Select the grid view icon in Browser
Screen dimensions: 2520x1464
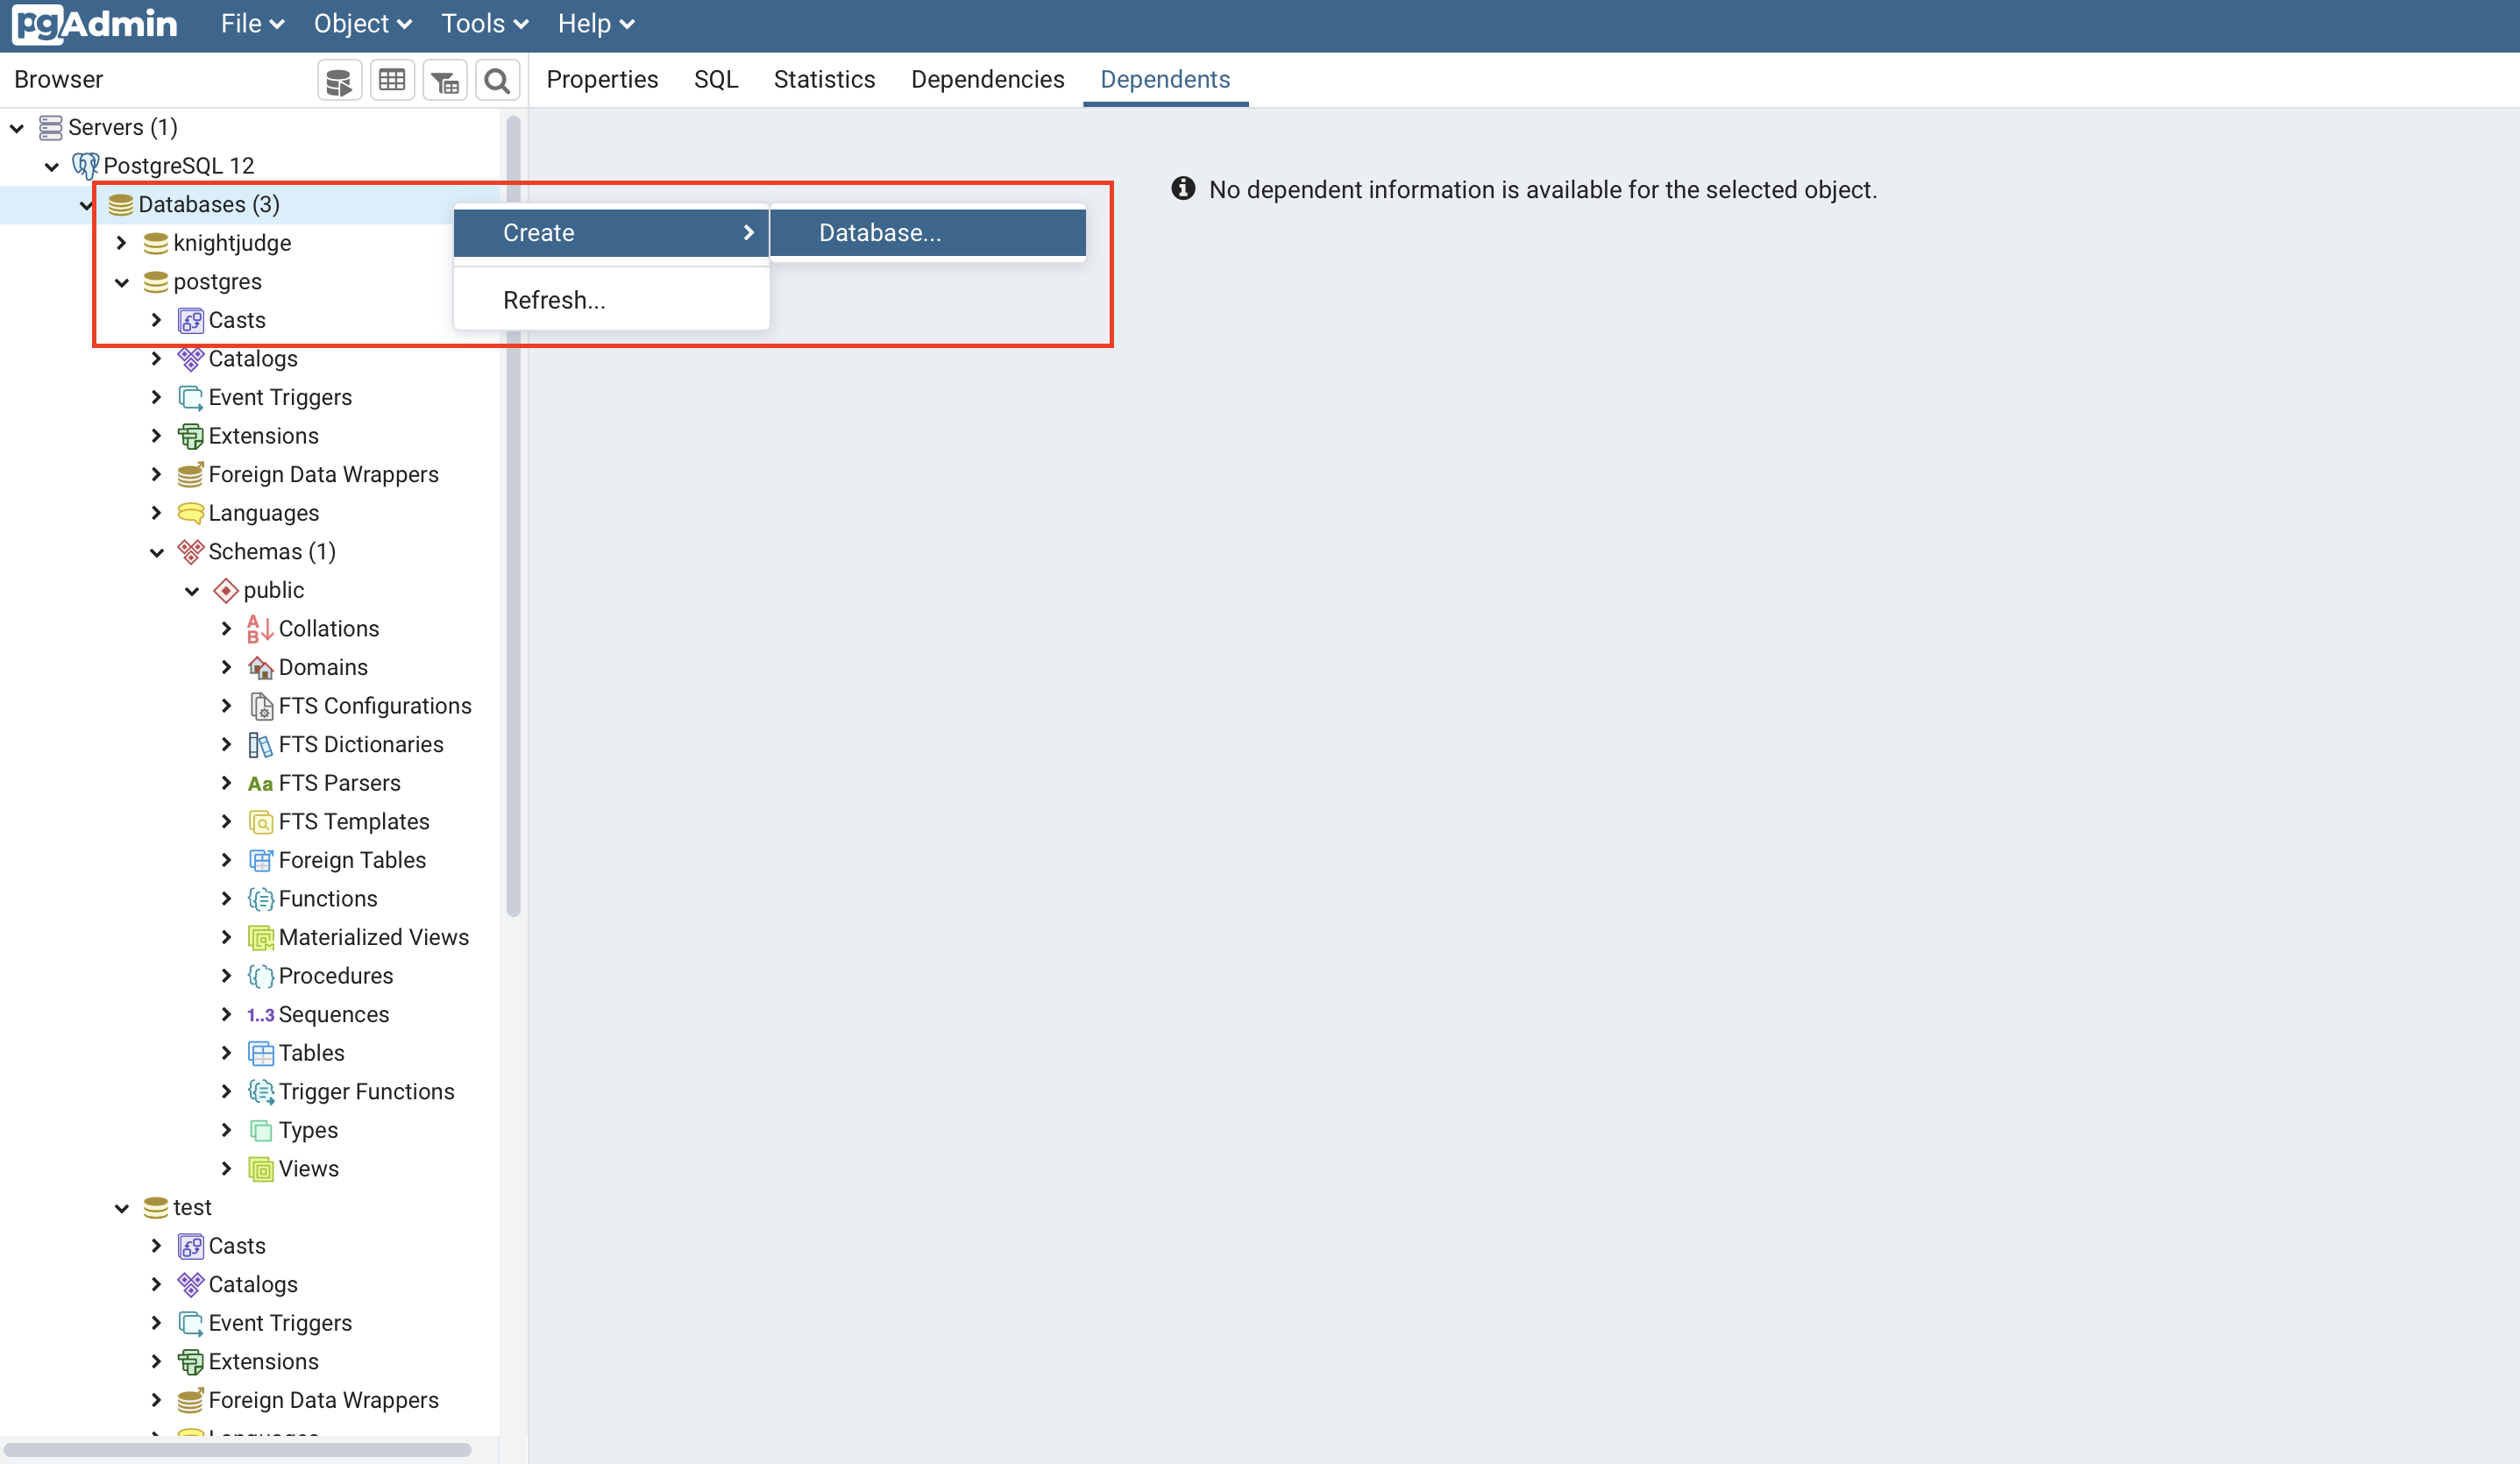point(390,80)
